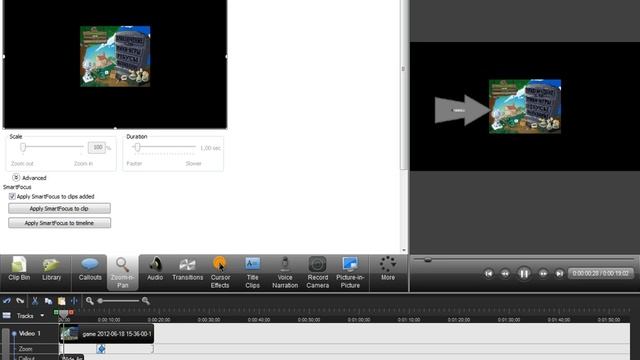Click the Split clip icon

point(74,301)
